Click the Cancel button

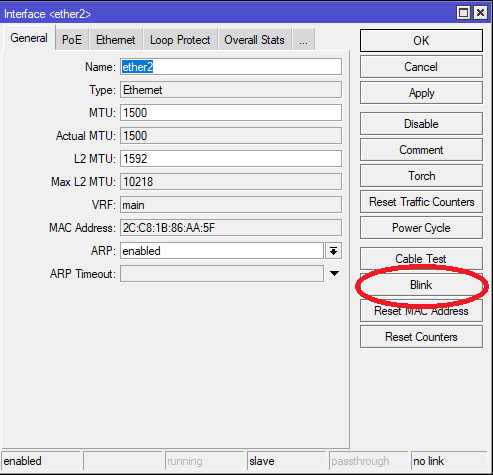click(x=421, y=67)
